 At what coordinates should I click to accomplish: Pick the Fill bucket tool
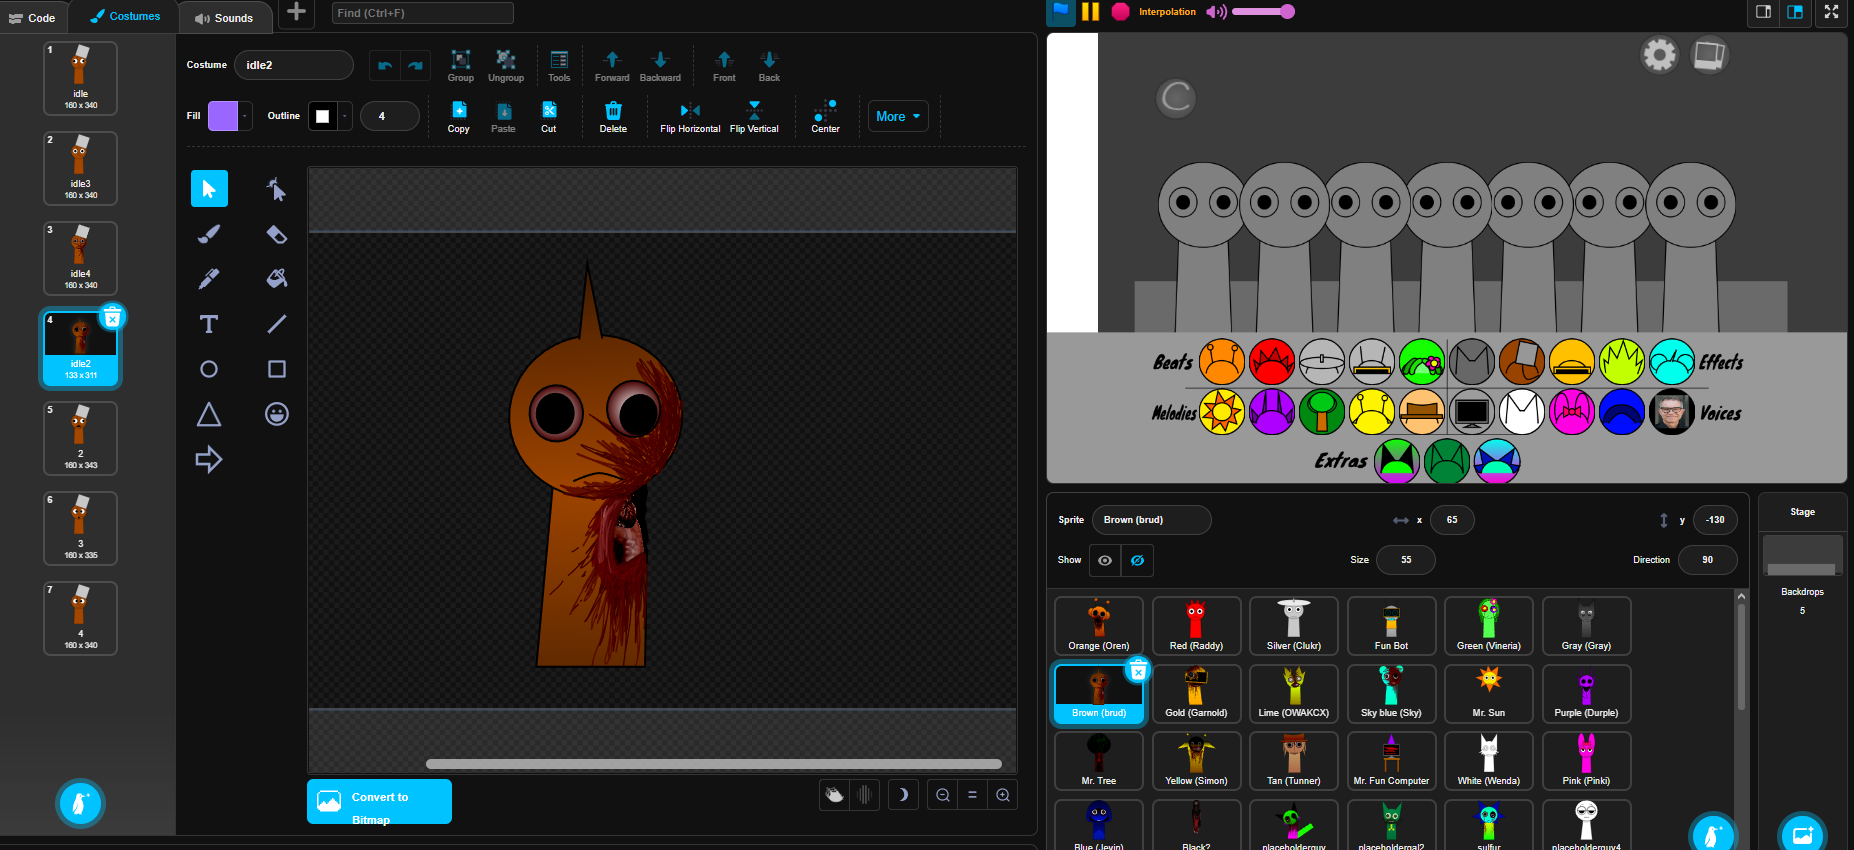pyautogui.click(x=277, y=279)
